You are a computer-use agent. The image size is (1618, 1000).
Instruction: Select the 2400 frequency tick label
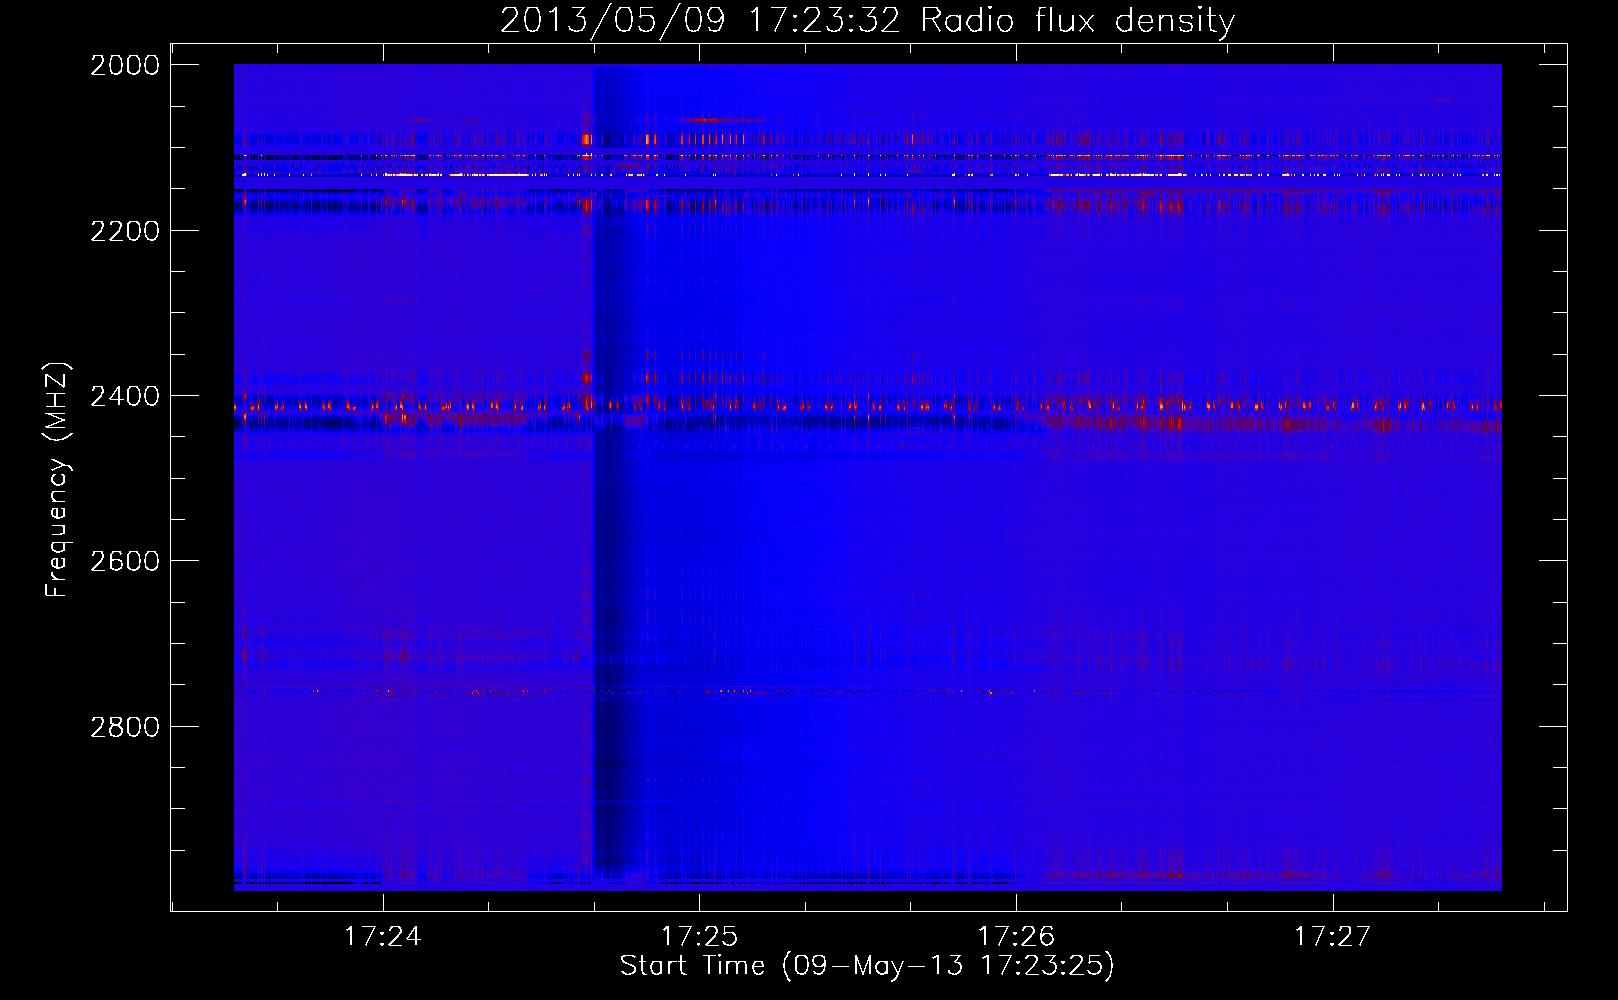[124, 396]
